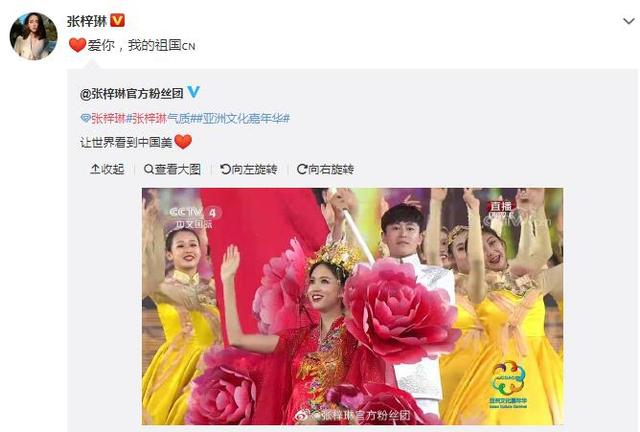Click the red heart emoji before 爱你
The image size is (640, 432).
pyautogui.click(x=77, y=45)
